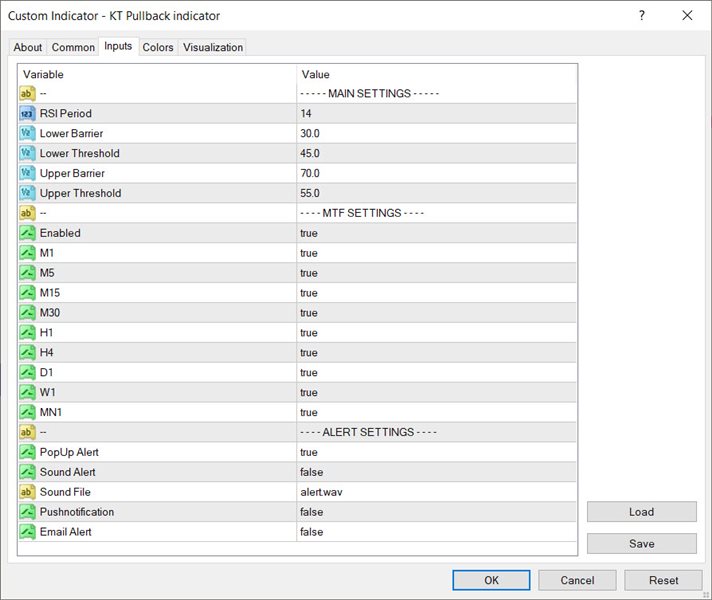Click the green icon beside MN1

pos(27,412)
